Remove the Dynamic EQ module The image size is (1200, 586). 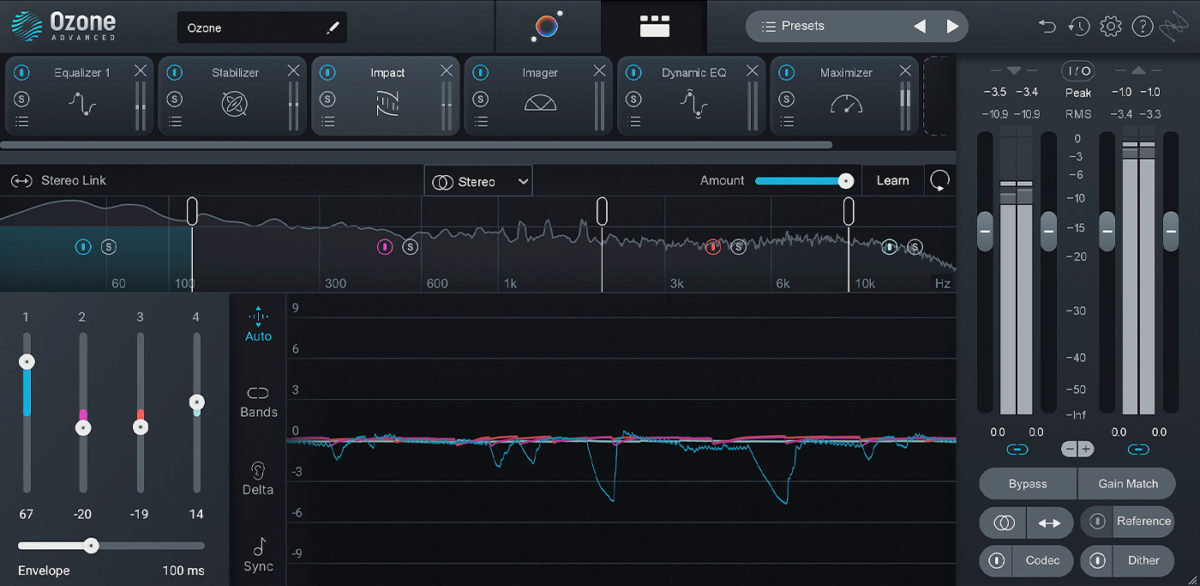(x=752, y=70)
